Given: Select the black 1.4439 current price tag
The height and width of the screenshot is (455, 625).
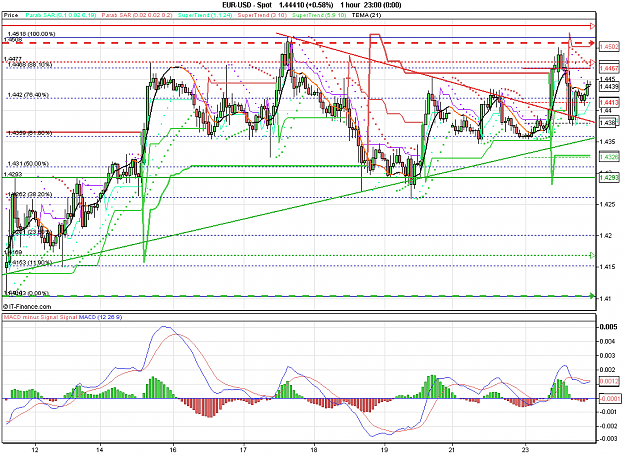Looking at the screenshot, I should 609,86.
